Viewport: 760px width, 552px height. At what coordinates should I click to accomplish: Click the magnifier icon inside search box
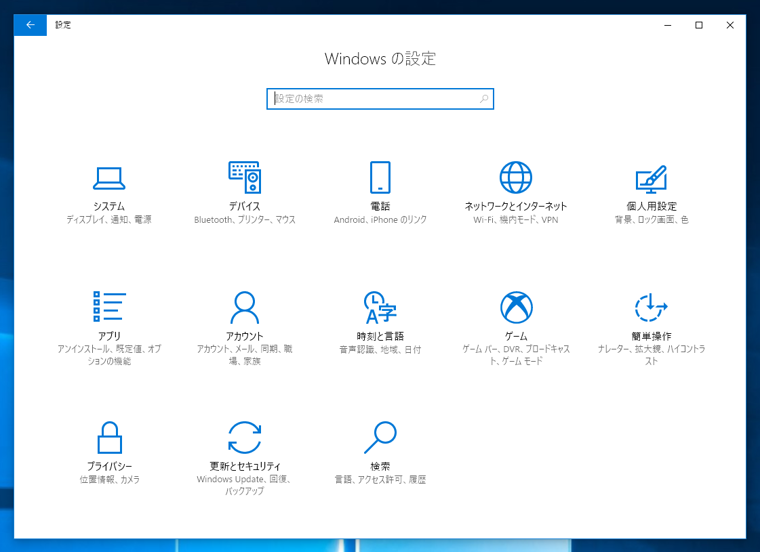[x=484, y=99]
